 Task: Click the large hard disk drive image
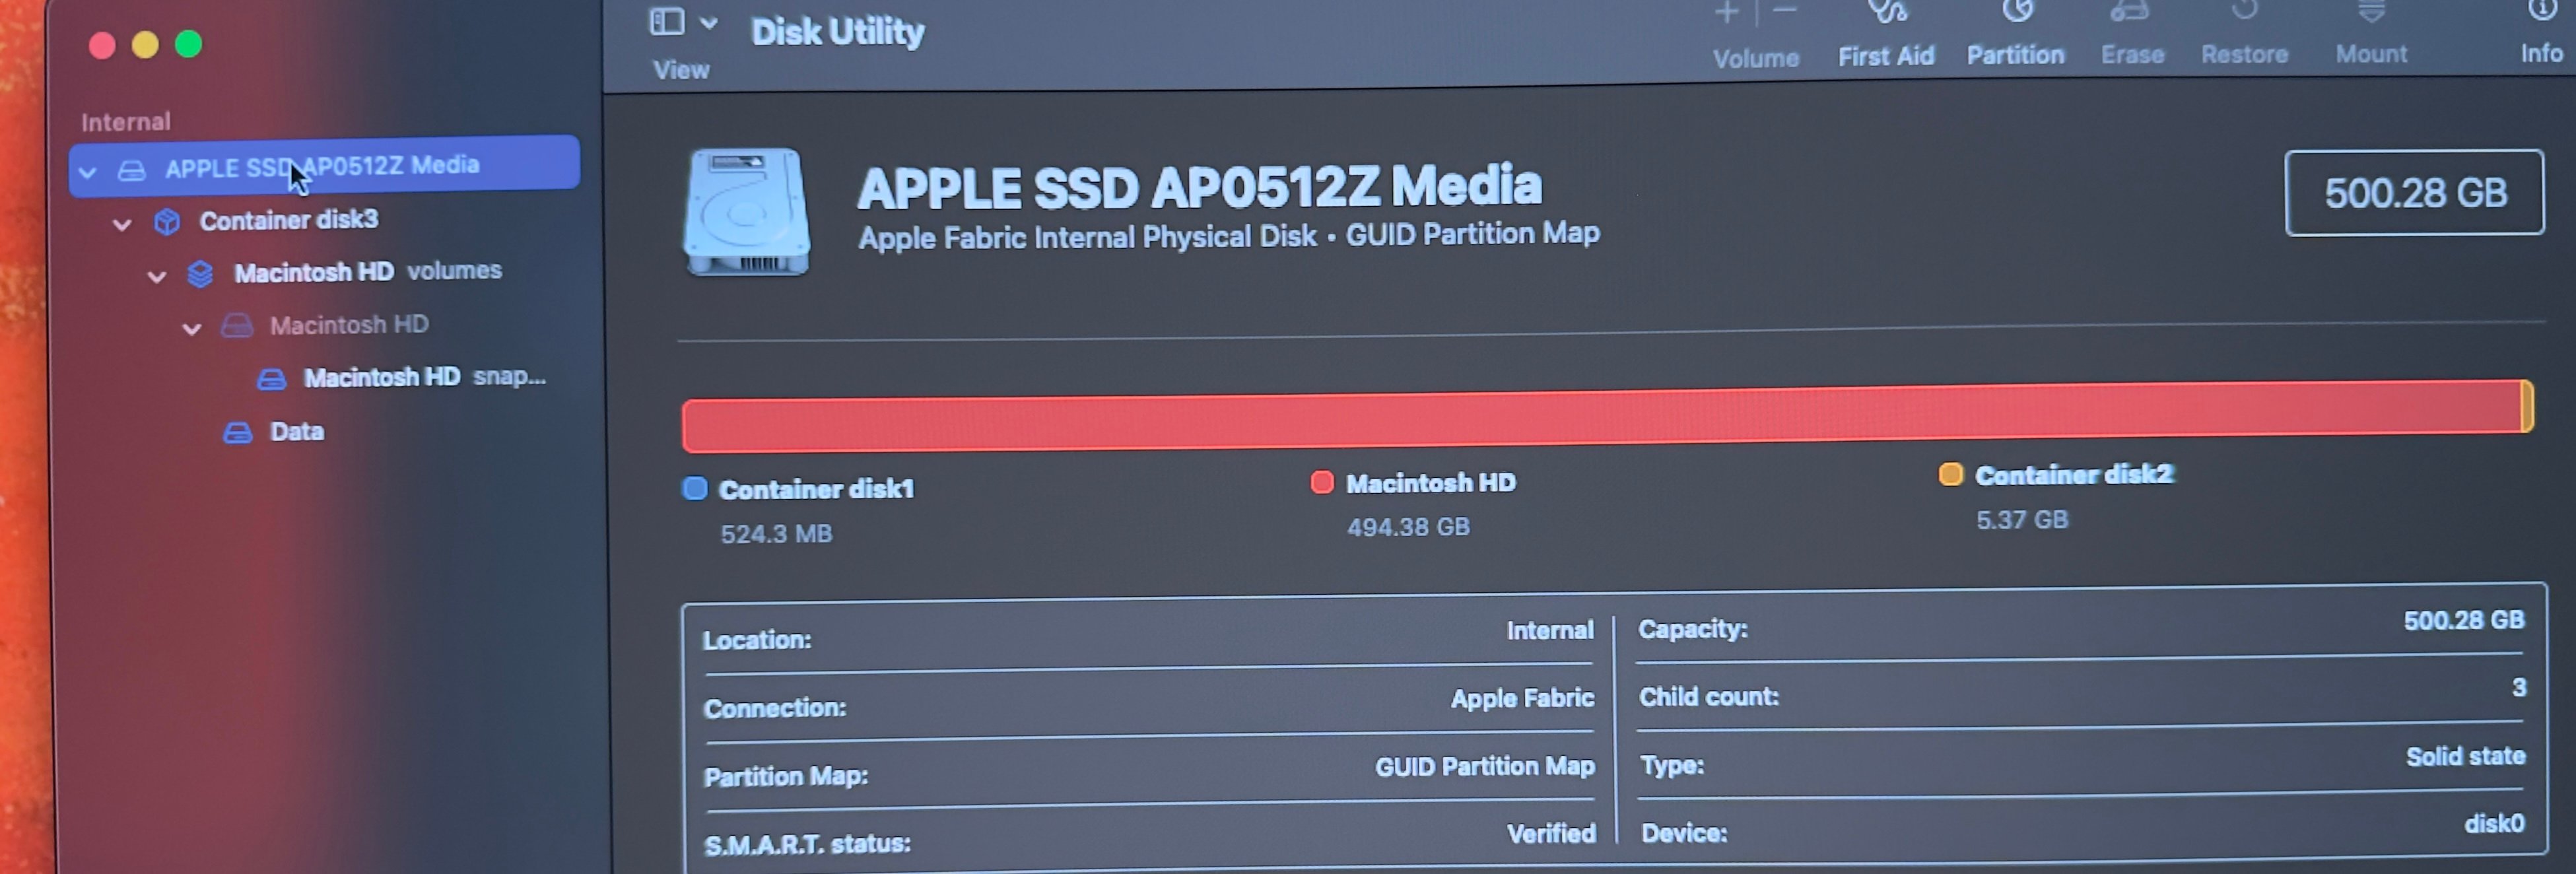746,212
